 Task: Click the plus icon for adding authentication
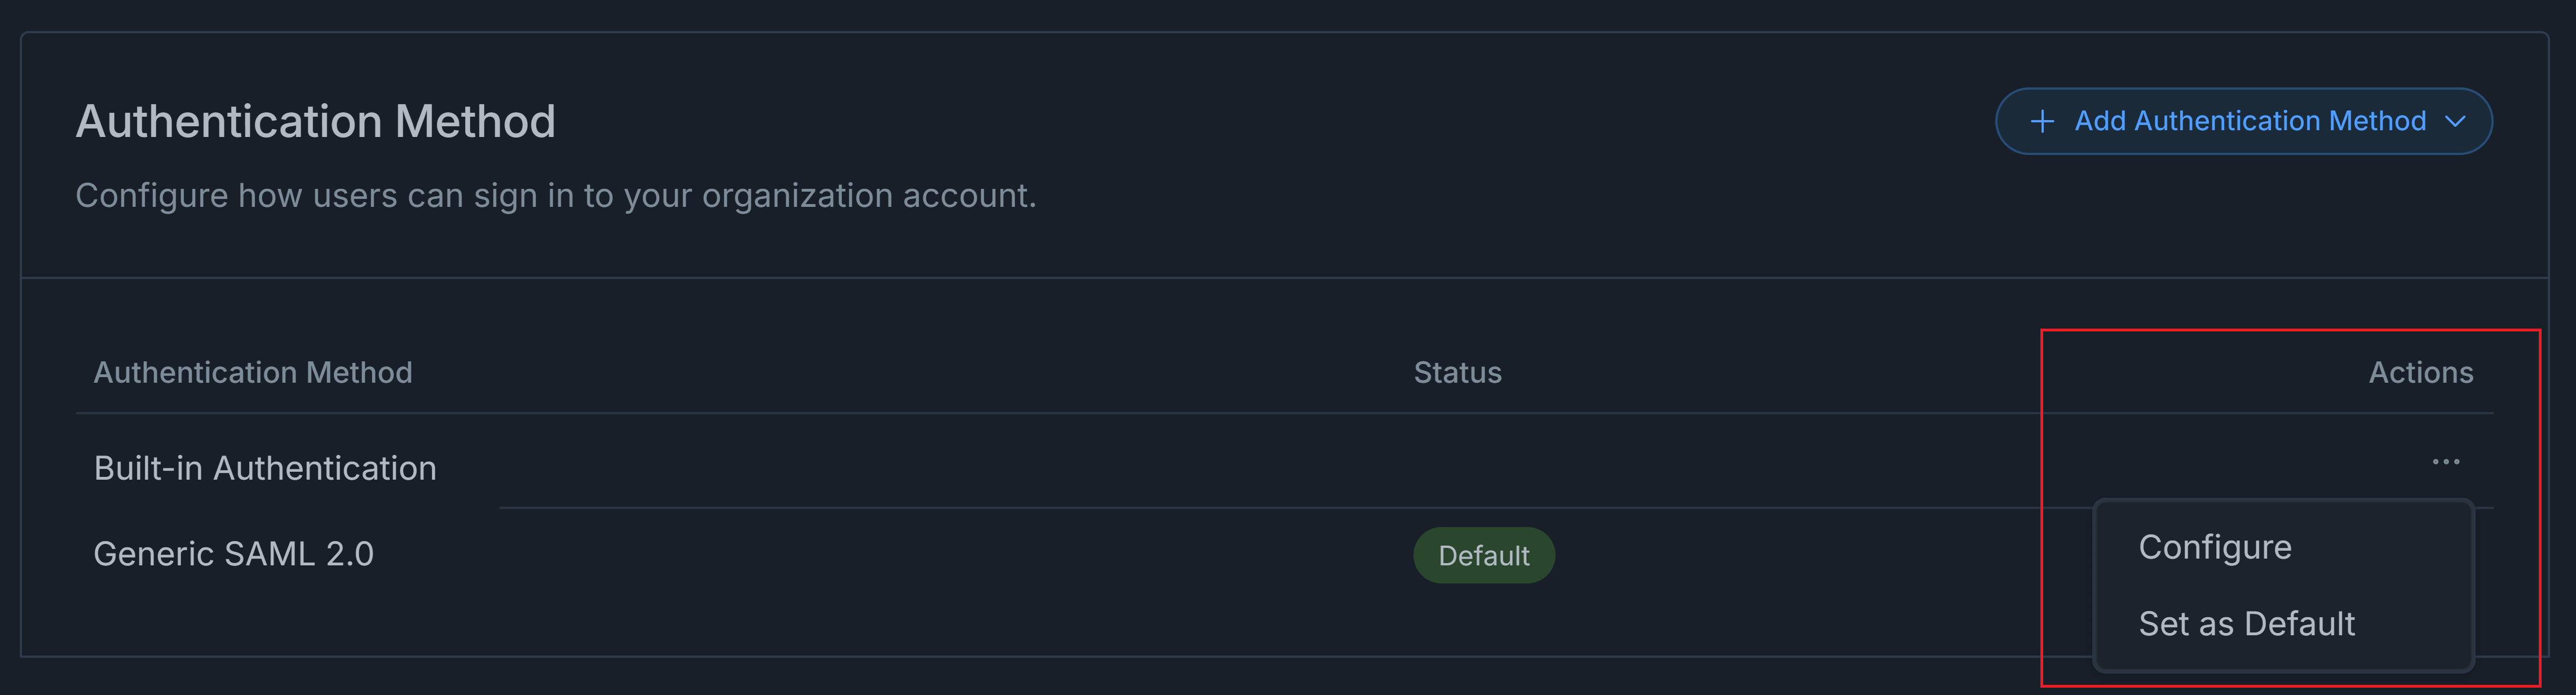pos(2042,122)
